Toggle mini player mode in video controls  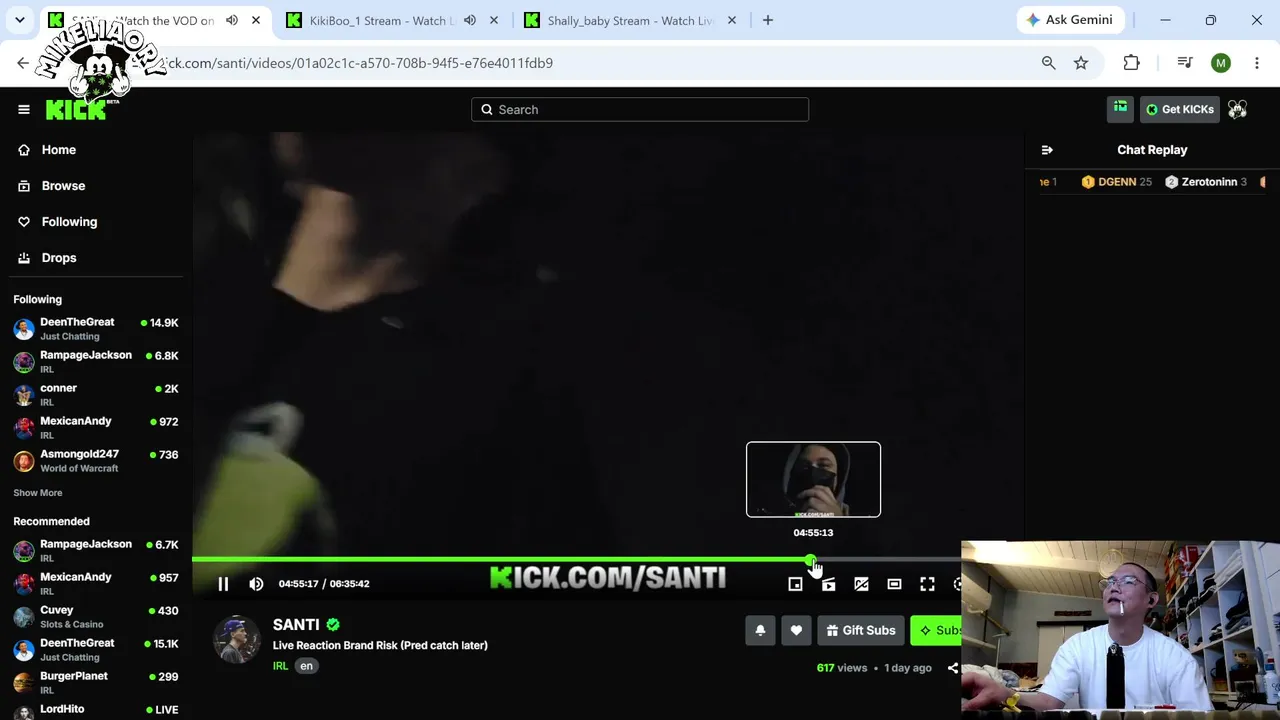pyautogui.click(x=795, y=584)
